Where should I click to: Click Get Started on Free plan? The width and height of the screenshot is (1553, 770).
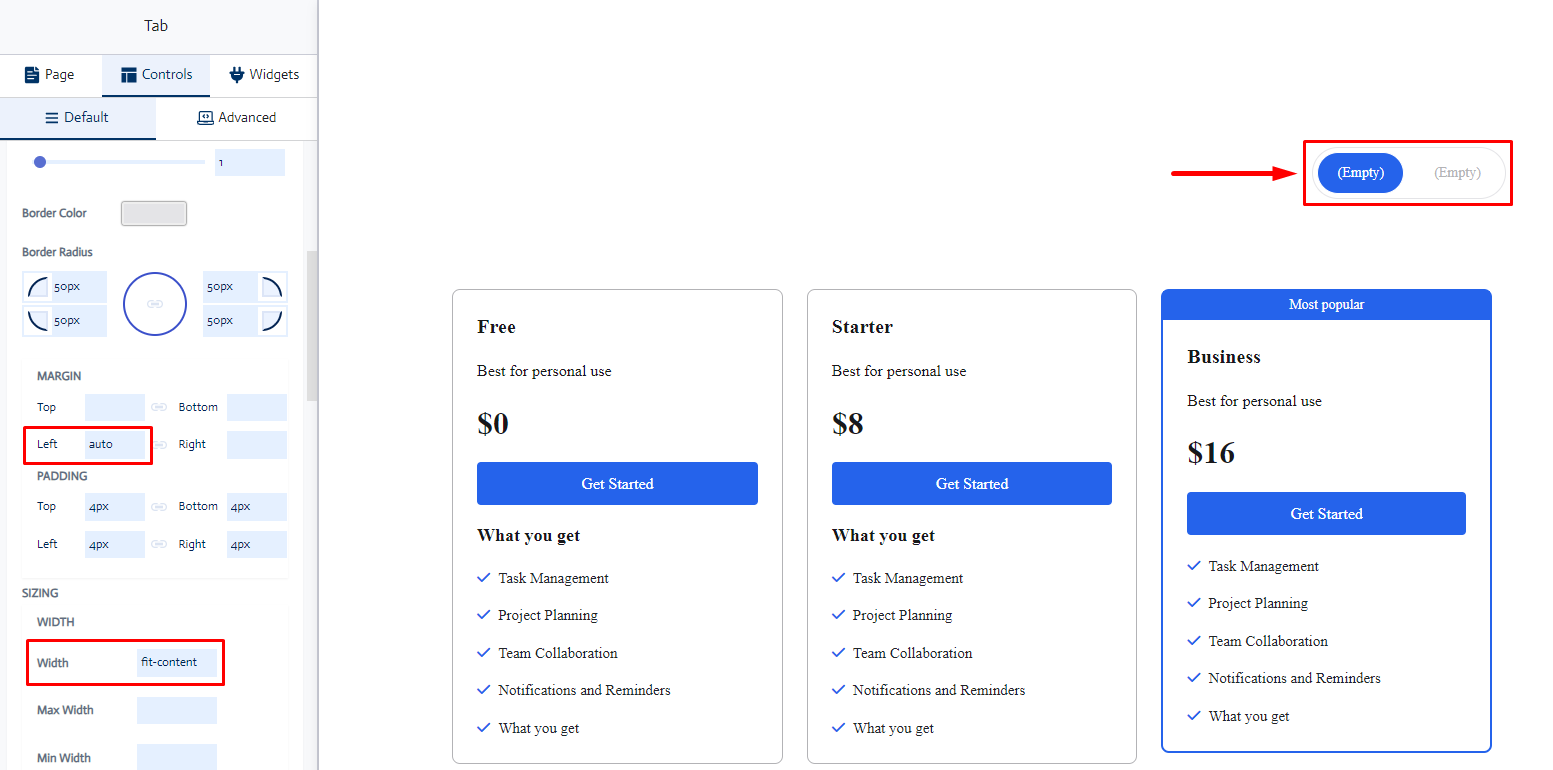[617, 483]
